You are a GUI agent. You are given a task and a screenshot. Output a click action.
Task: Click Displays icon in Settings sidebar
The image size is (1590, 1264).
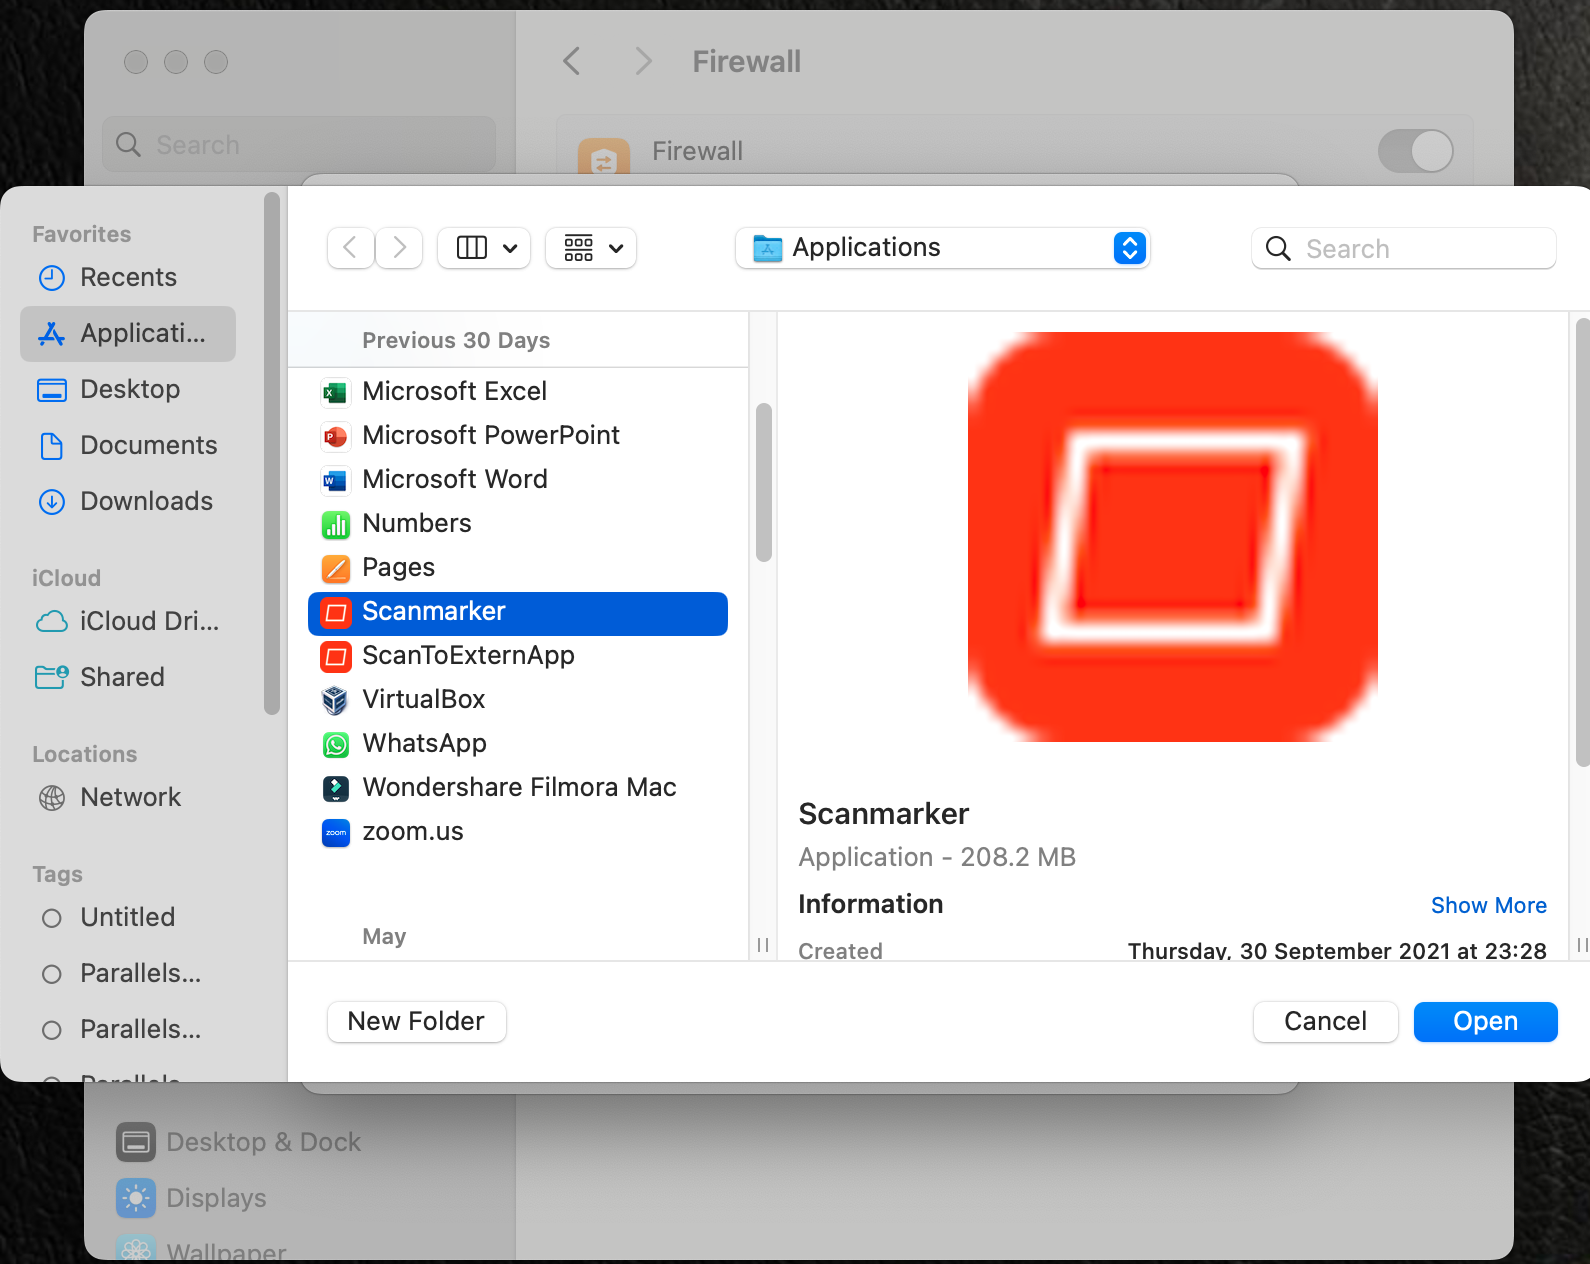pos(136,1198)
